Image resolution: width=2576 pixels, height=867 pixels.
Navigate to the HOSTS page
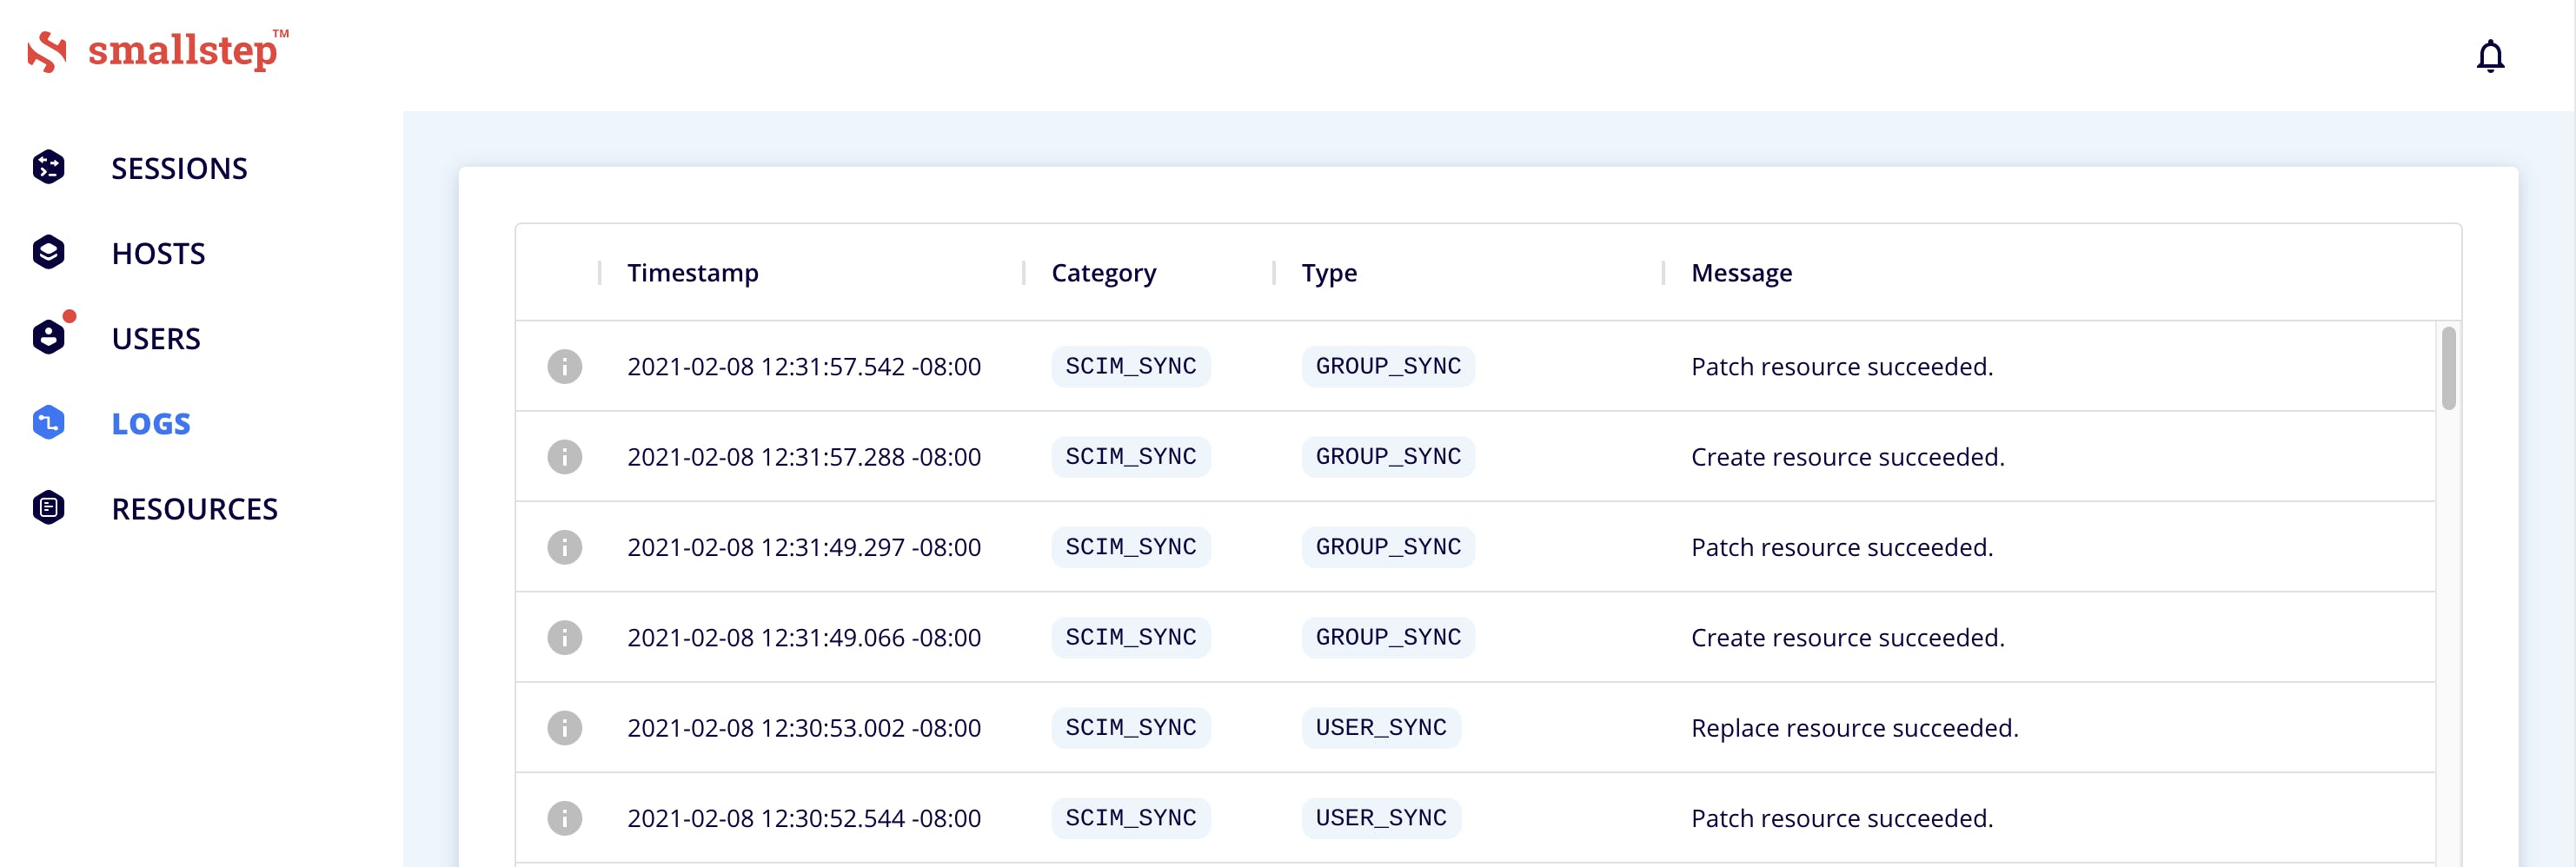tap(158, 253)
